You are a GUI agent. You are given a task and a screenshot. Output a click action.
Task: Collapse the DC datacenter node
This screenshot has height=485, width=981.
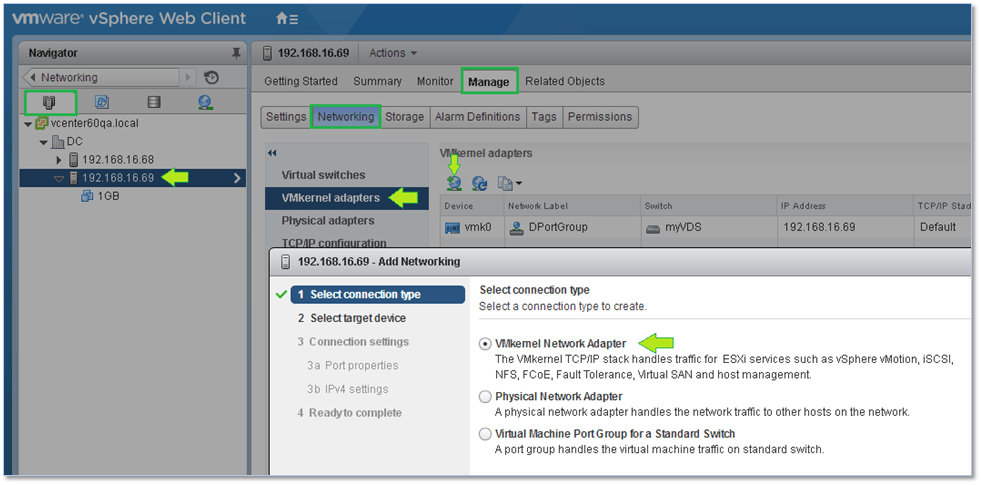tap(43, 142)
